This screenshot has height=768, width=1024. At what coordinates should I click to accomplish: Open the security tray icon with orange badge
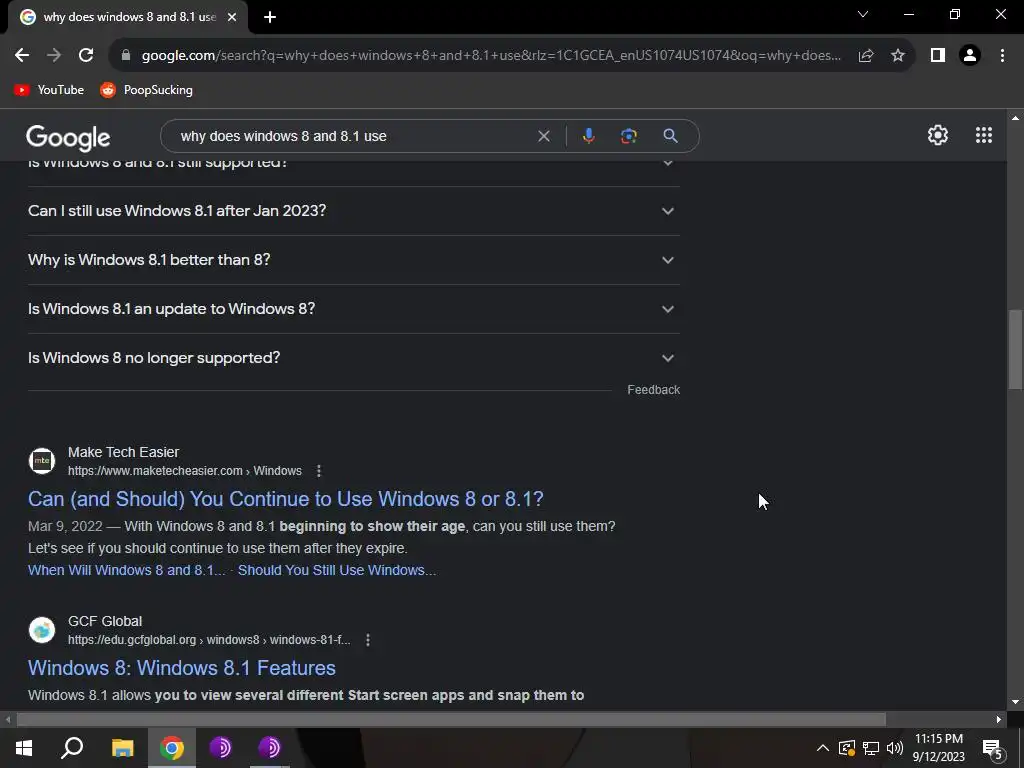click(847, 748)
